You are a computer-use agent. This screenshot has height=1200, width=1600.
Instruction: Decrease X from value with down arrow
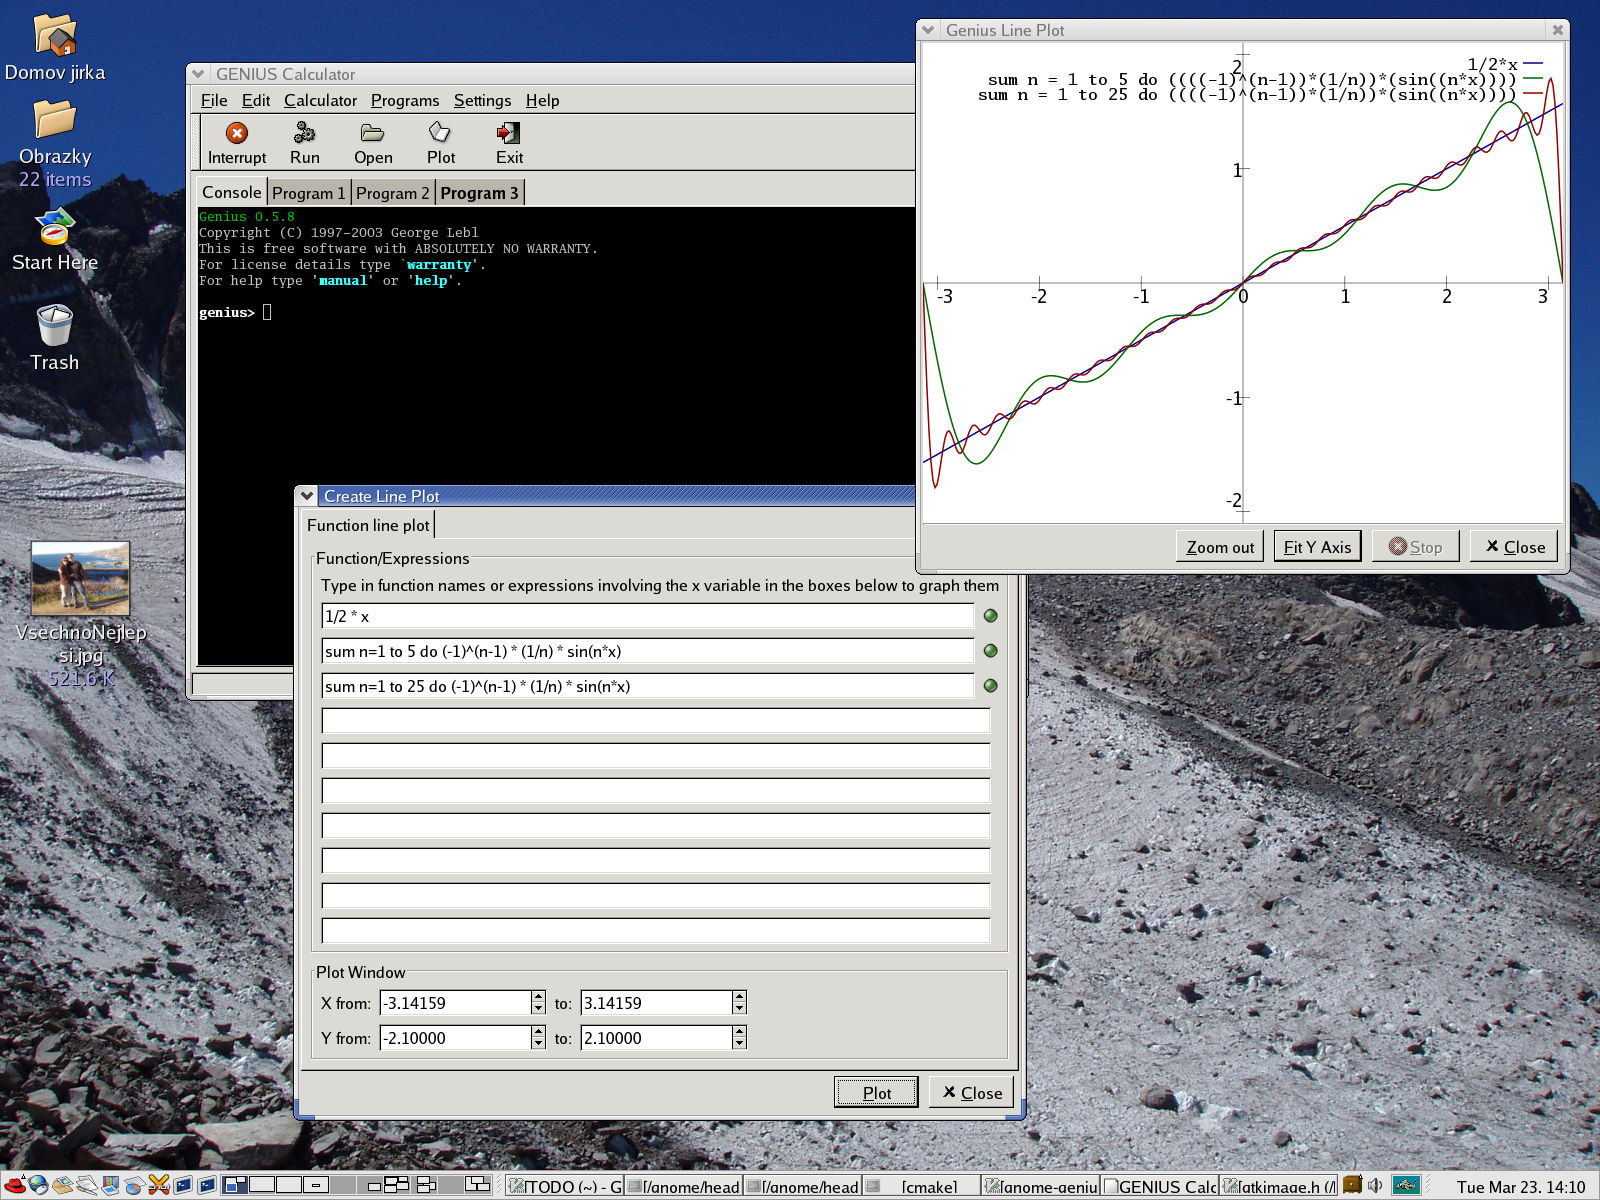tap(539, 1009)
